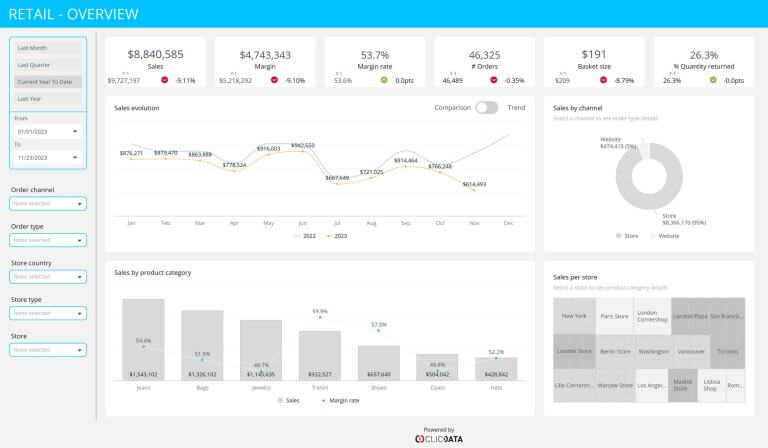Viewport: 768px width, 448px height.
Task: Click the red trend icon on Orders card
Action: [x=493, y=79]
